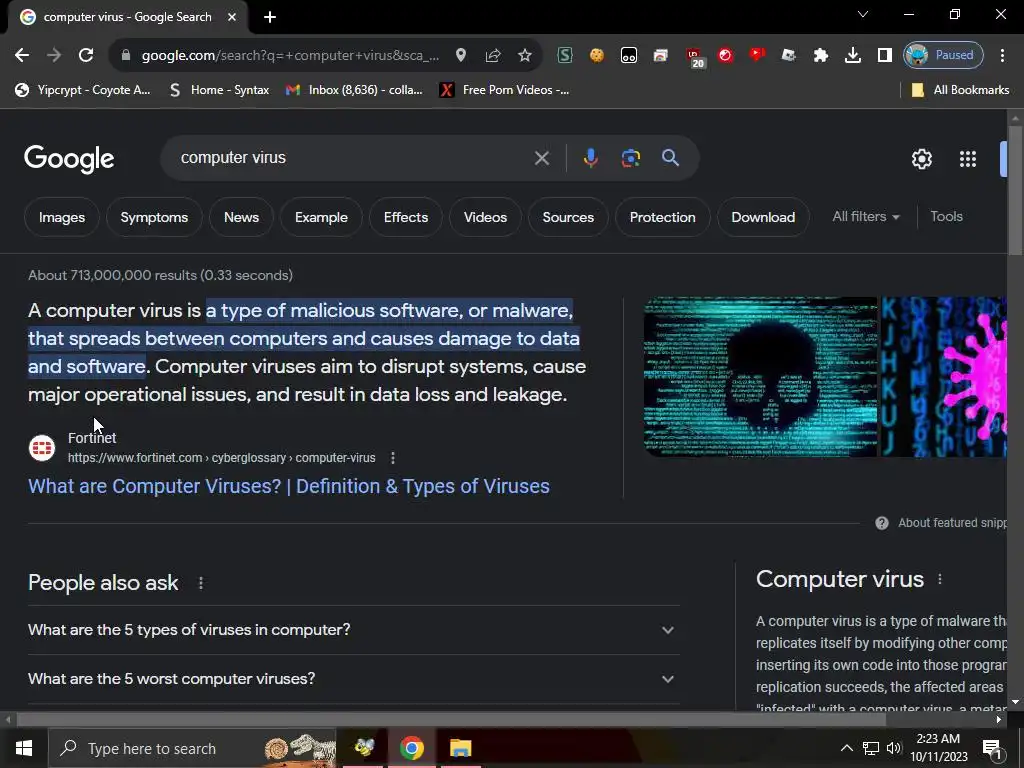This screenshot has height=768, width=1024.
Task: Expand 5 worst computer viruses question
Action: [354, 679]
